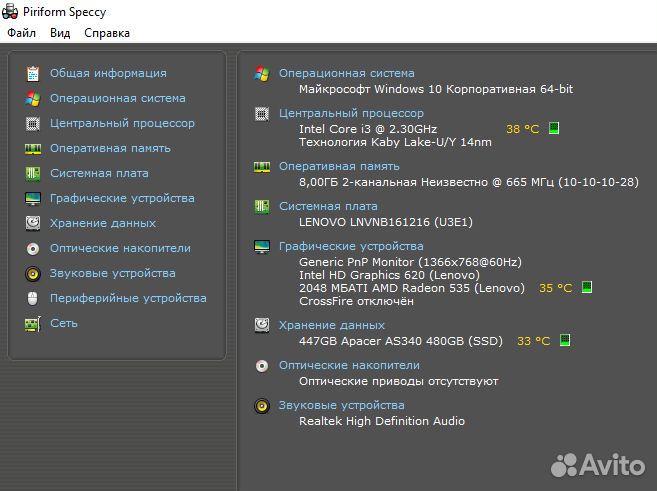Select Операционная система in the sidebar
The height and width of the screenshot is (491, 657).
pyautogui.click(x=118, y=98)
